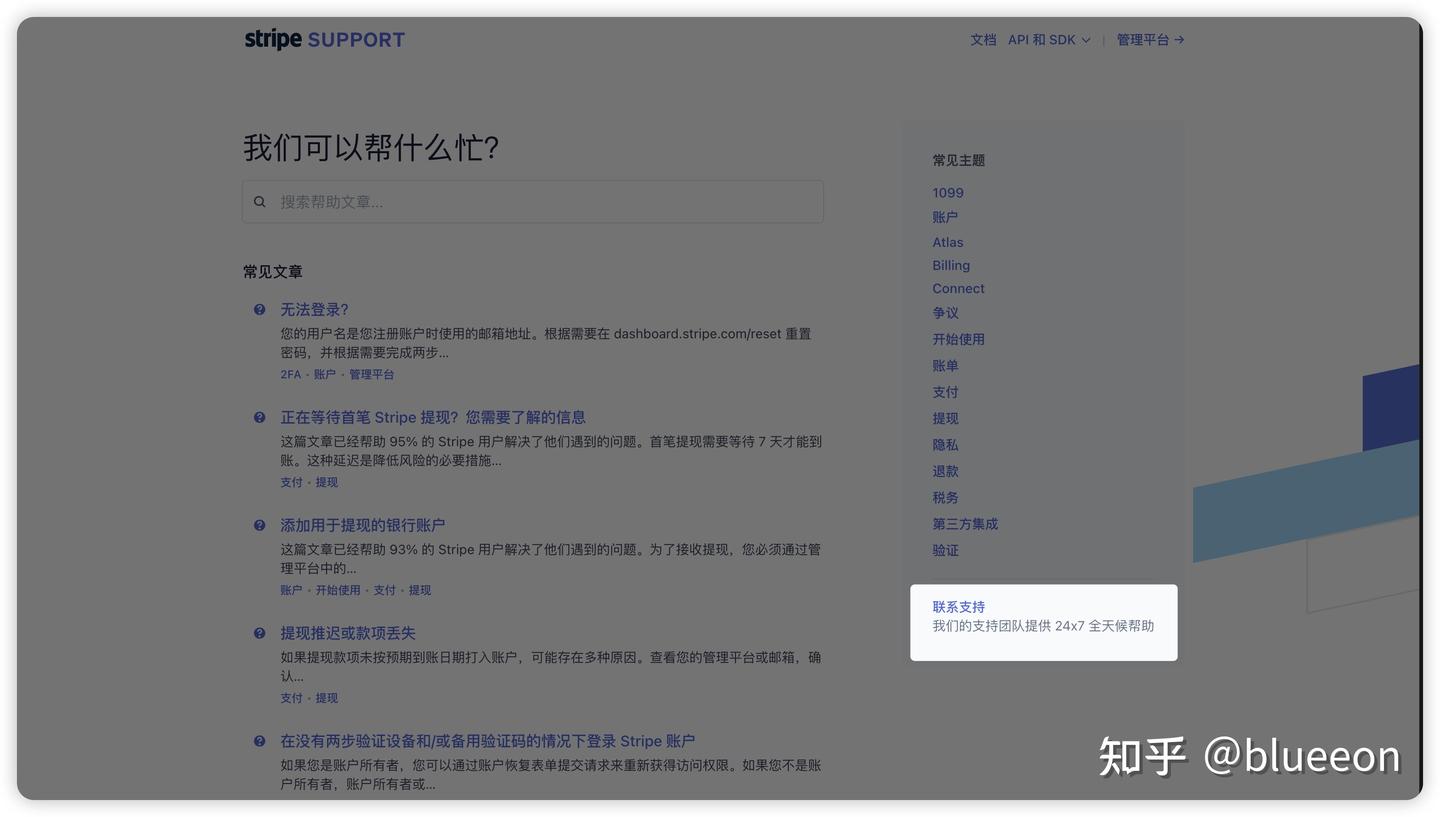Select the 提现 topic in the sidebar
This screenshot has height=817, width=1440.
pyautogui.click(x=945, y=418)
